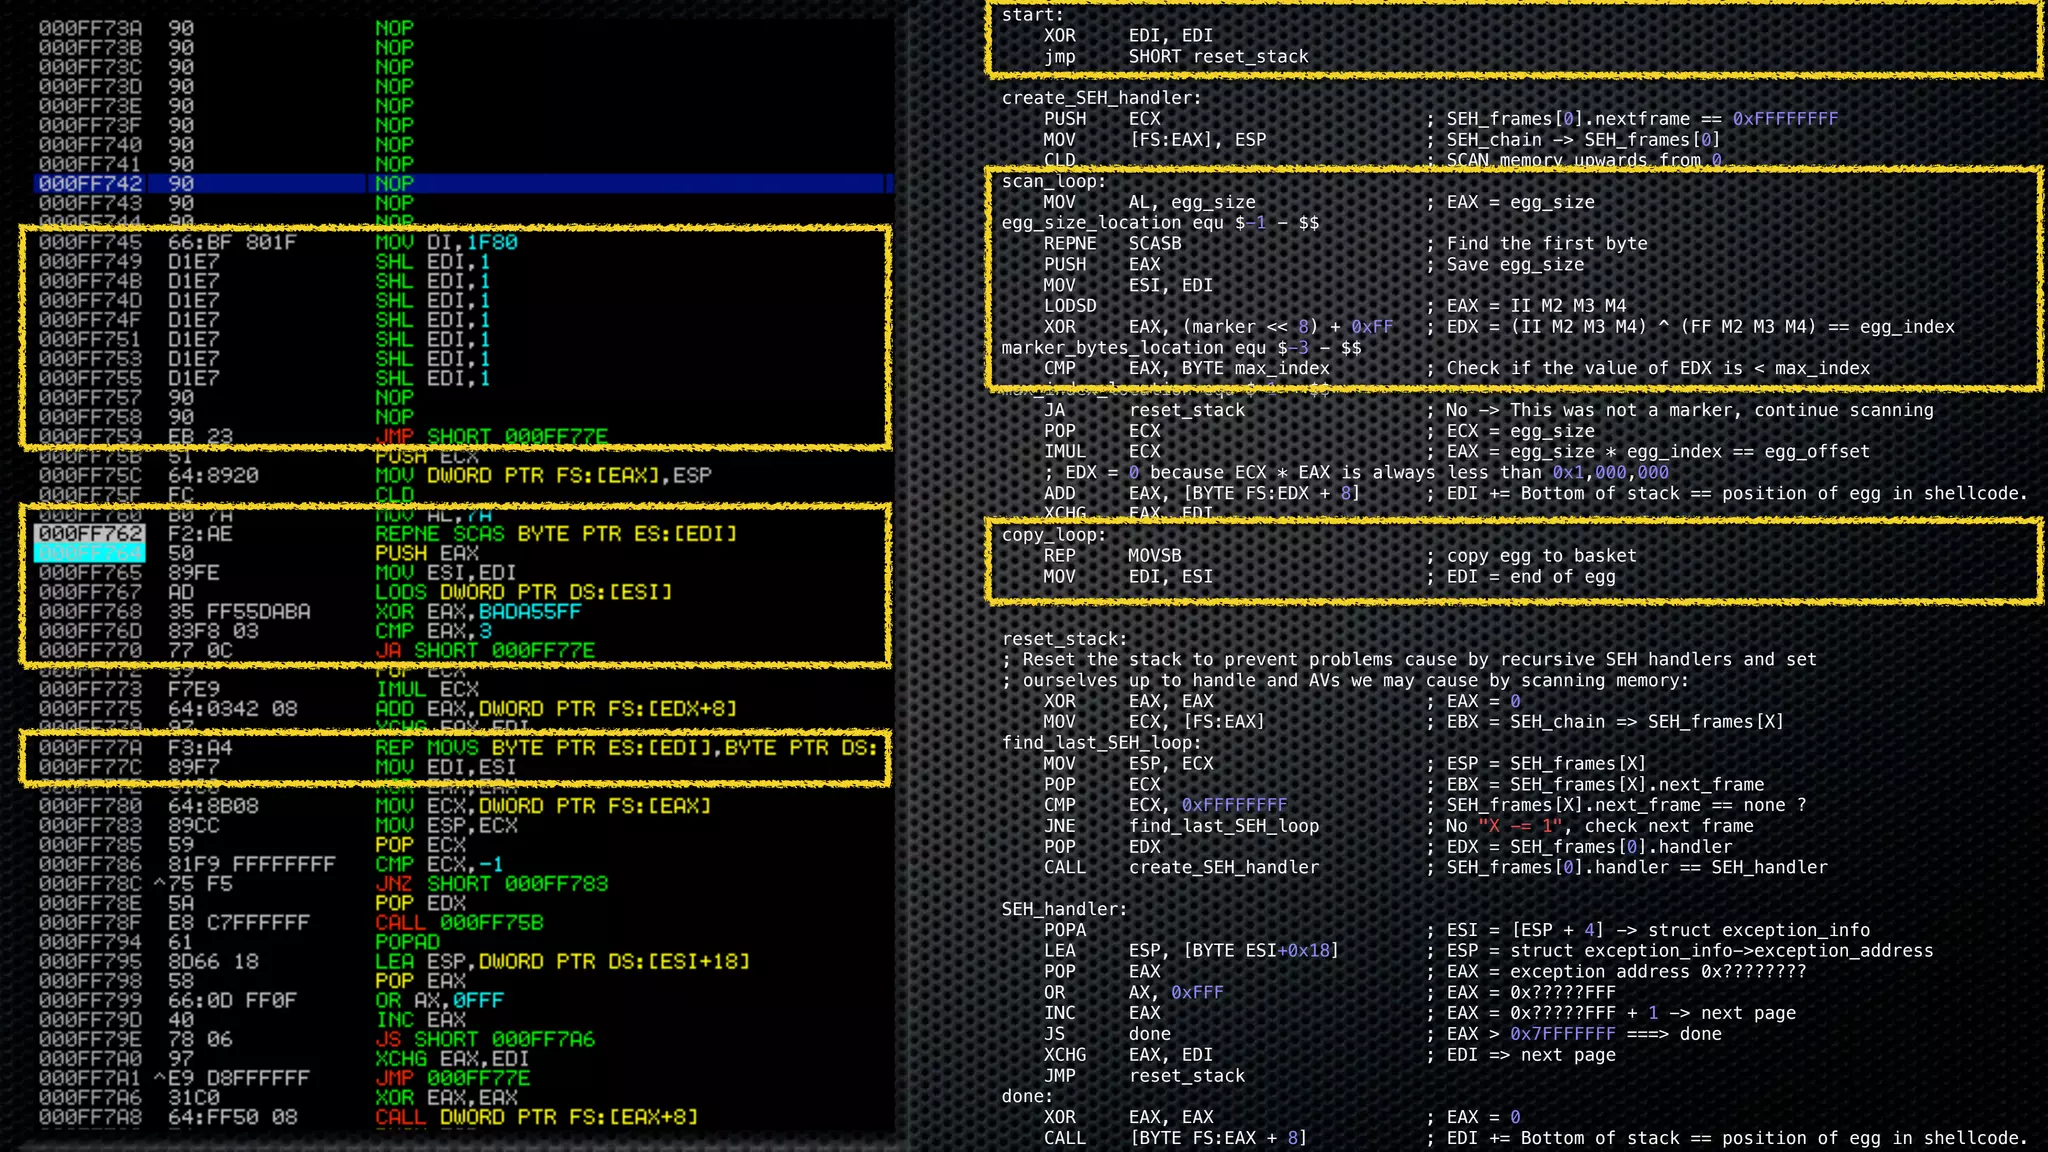
Task: Select 'IMUL ECX' at address 000FF773
Action: point(427,690)
